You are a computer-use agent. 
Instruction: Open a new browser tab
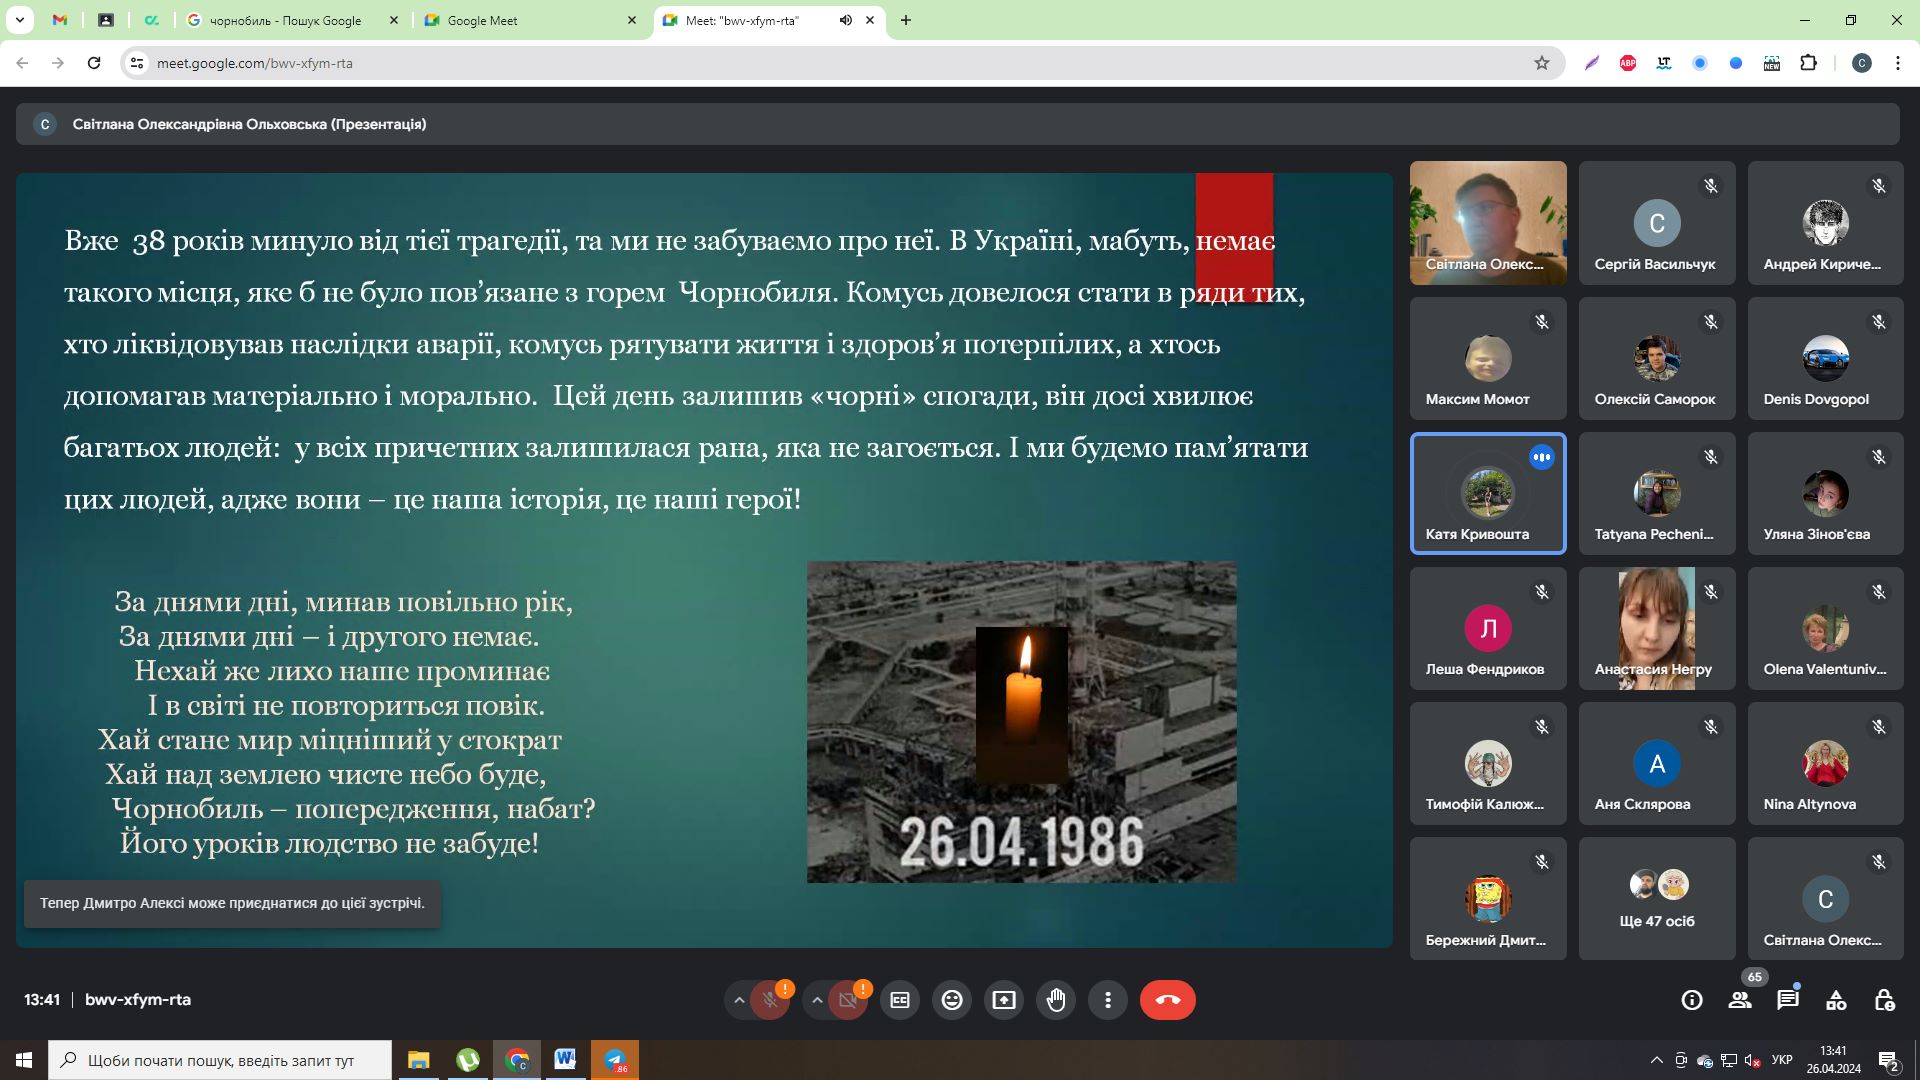click(x=906, y=20)
